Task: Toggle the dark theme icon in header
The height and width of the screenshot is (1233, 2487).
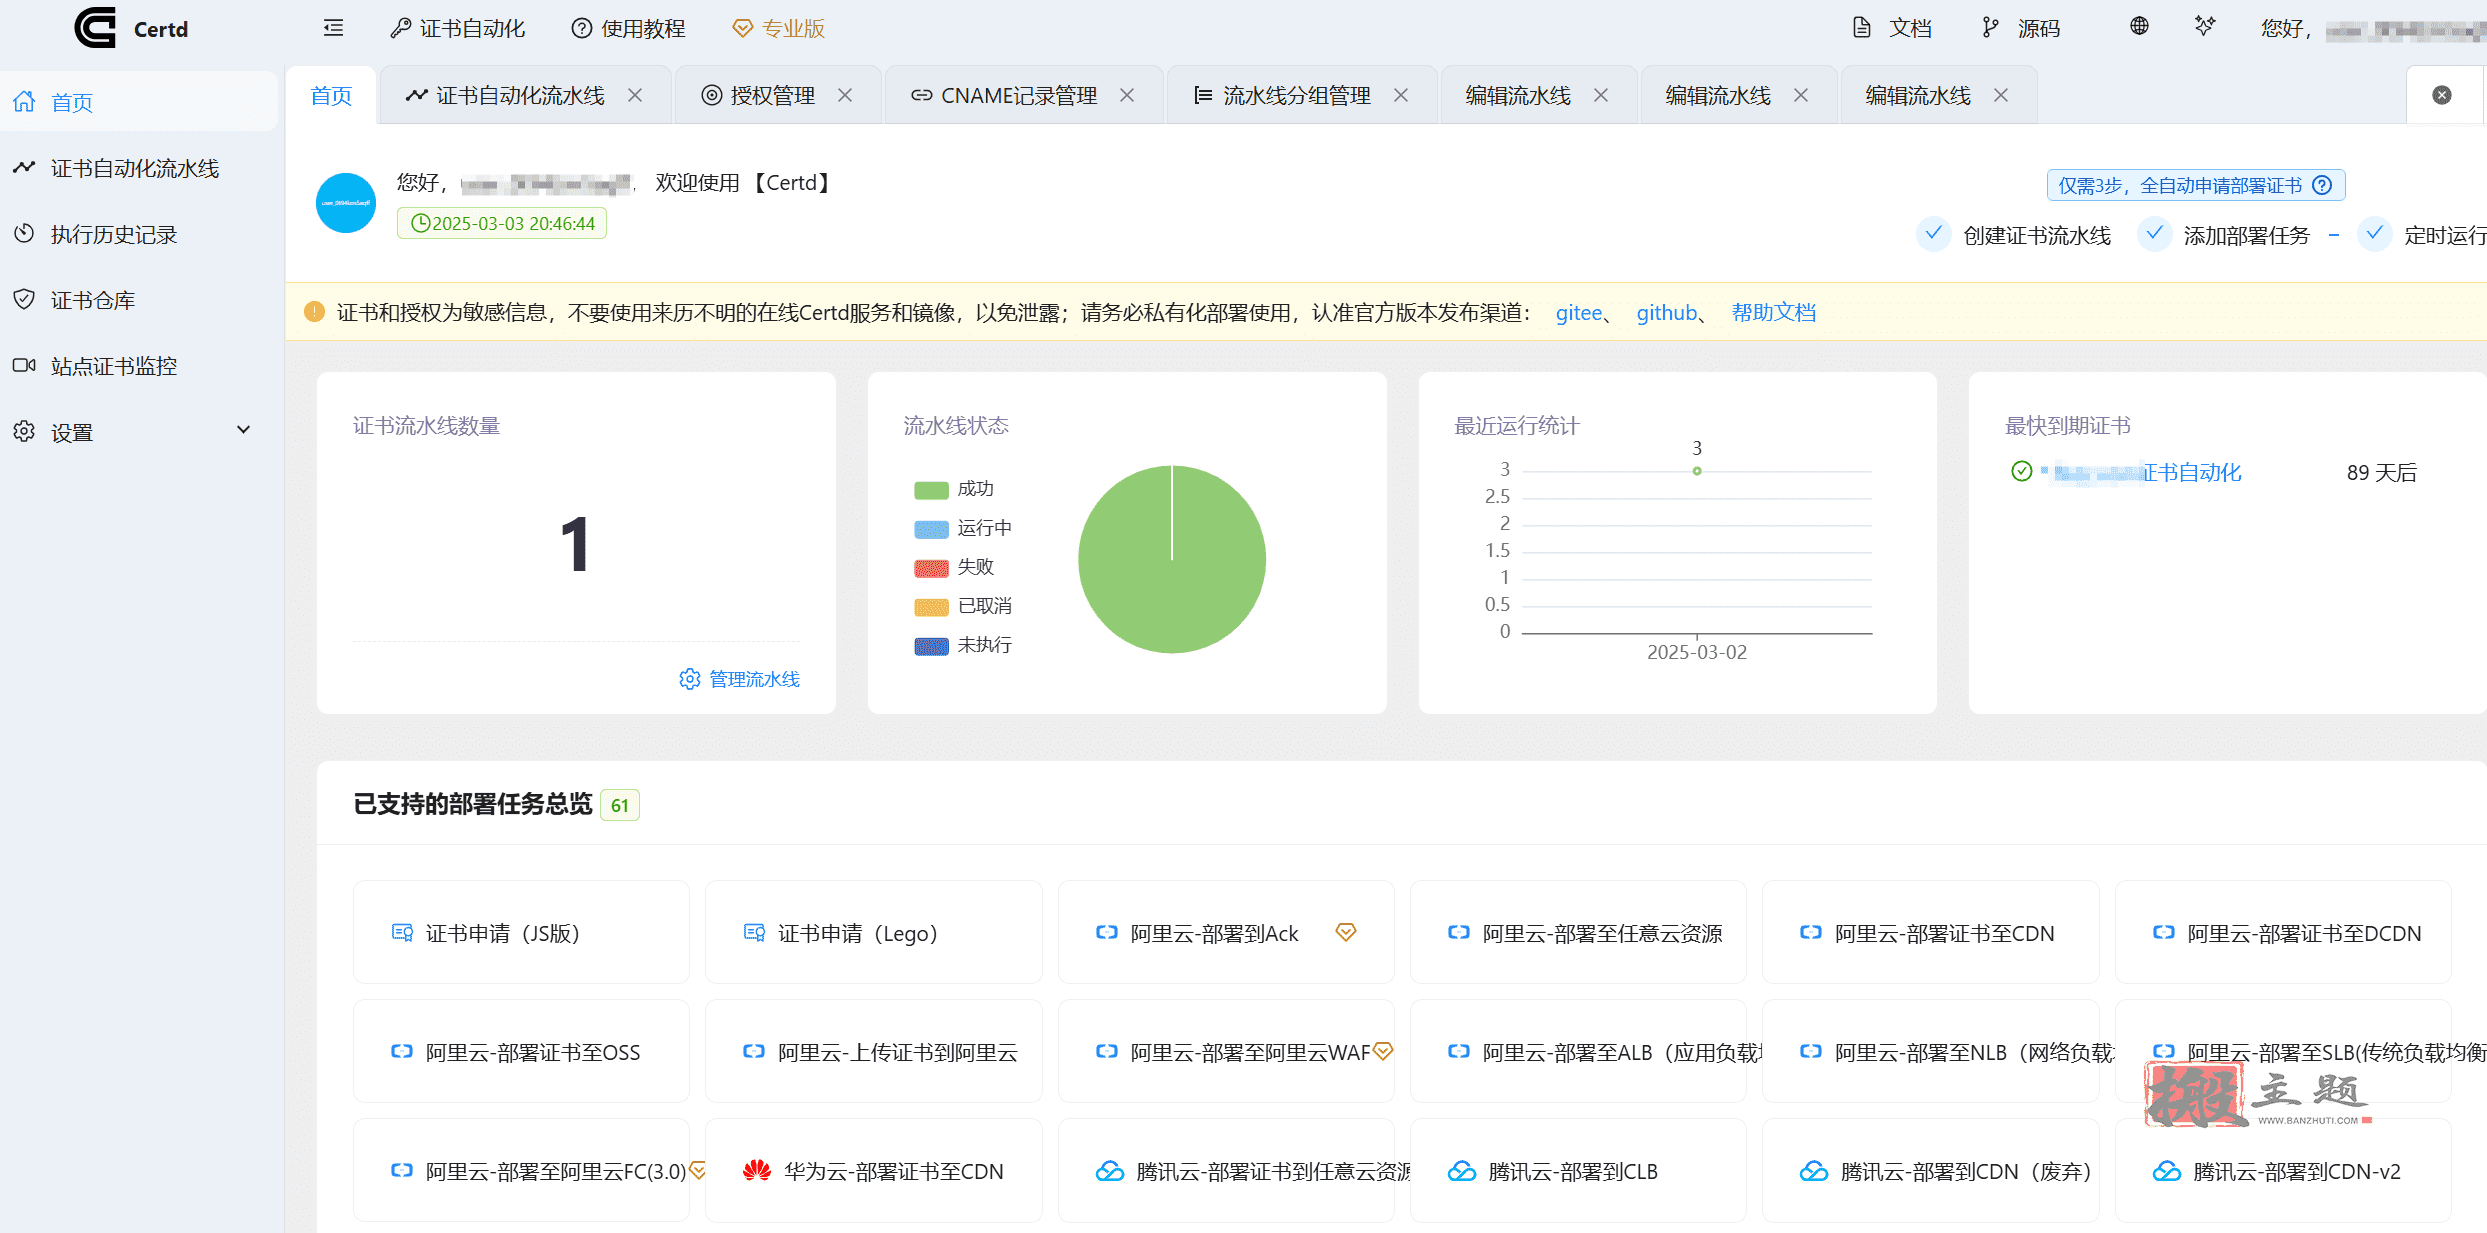Action: coord(2205,26)
